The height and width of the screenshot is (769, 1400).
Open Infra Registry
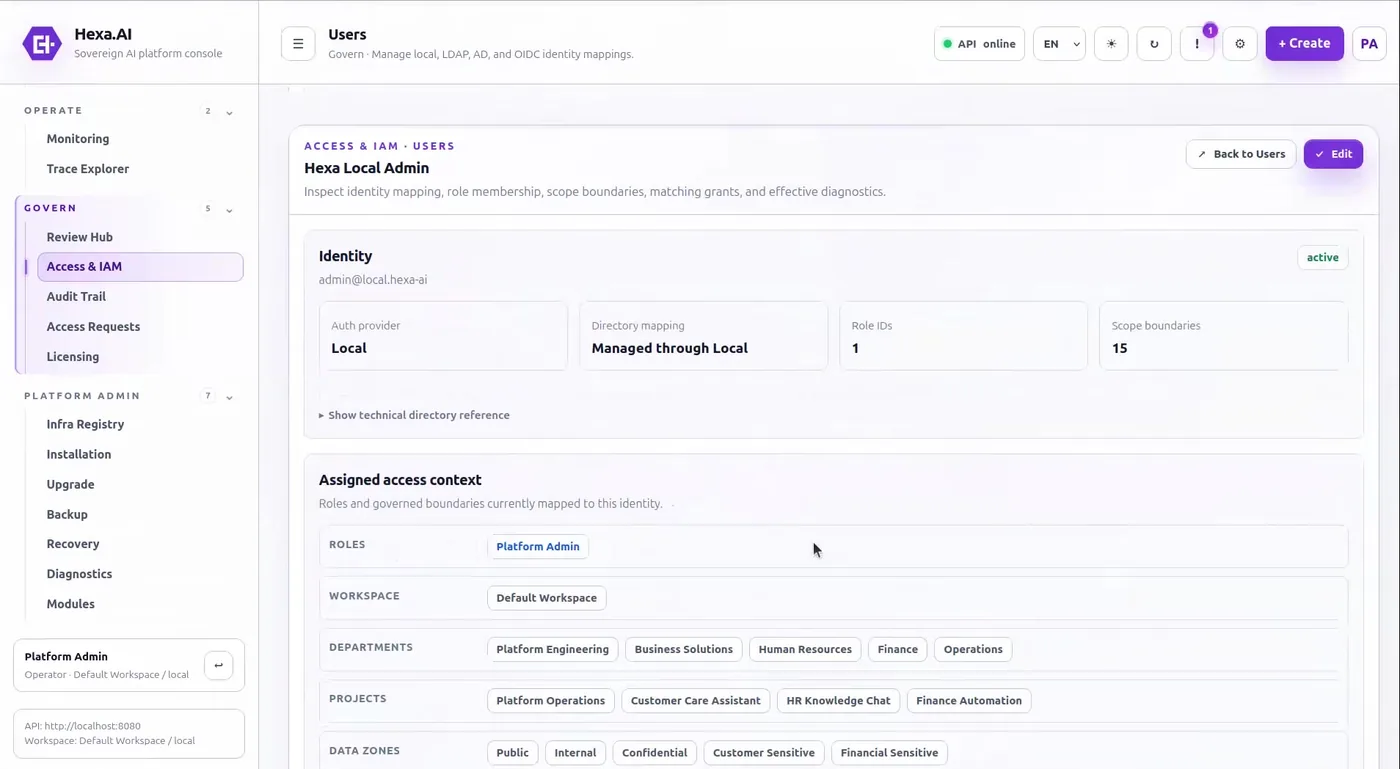[85, 424]
